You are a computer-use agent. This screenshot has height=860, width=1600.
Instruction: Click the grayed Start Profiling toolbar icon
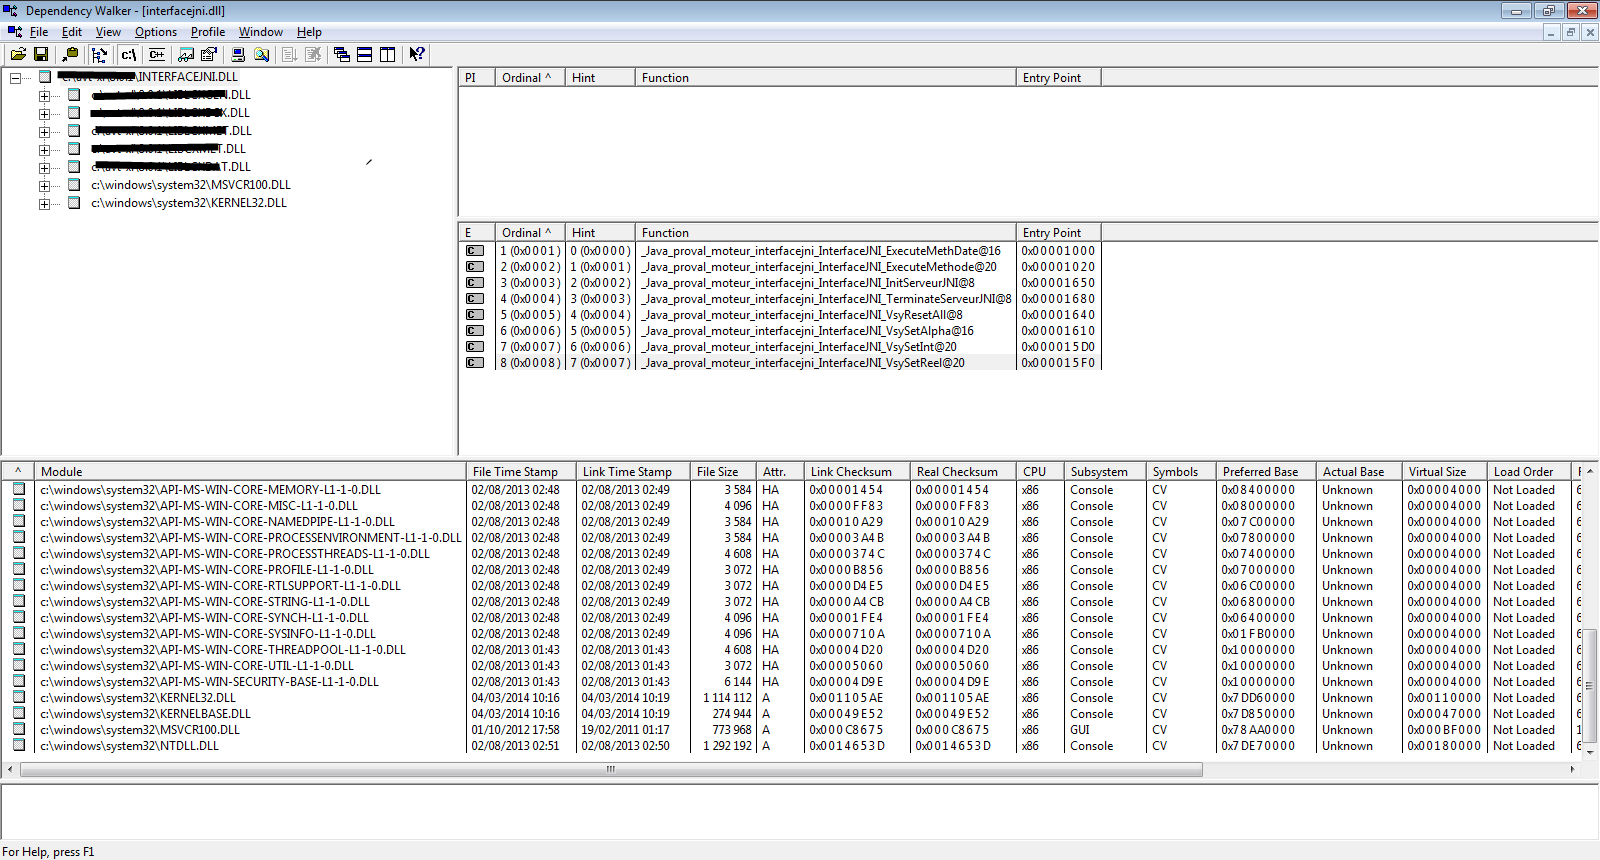pyautogui.click(x=290, y=54)
